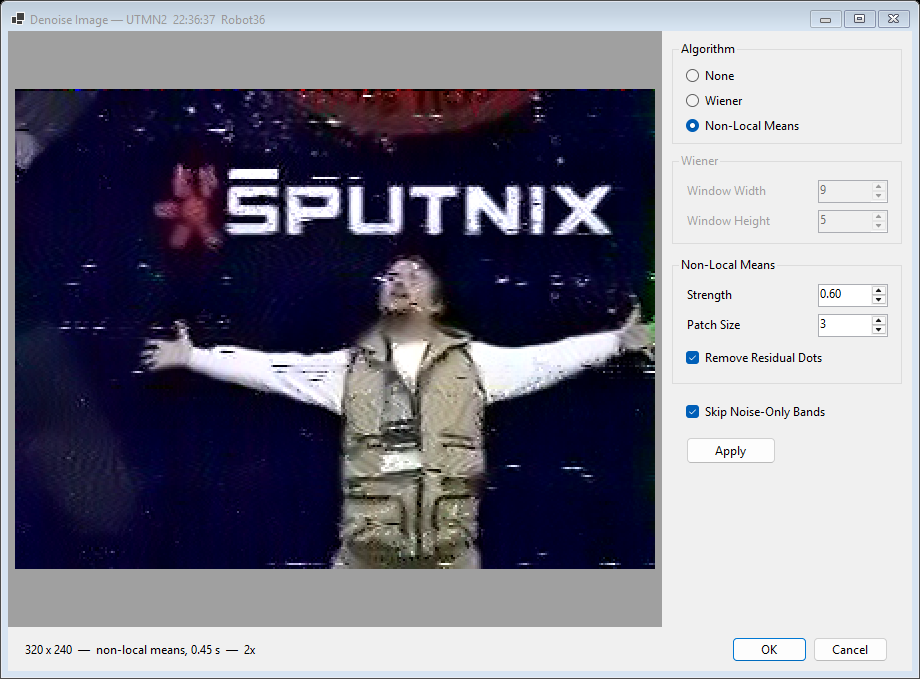Image resolution: width=920 pixels, height=679 pixels.
Task: Click the 'Non-Local Means' group heading
Action: [728, 265]
